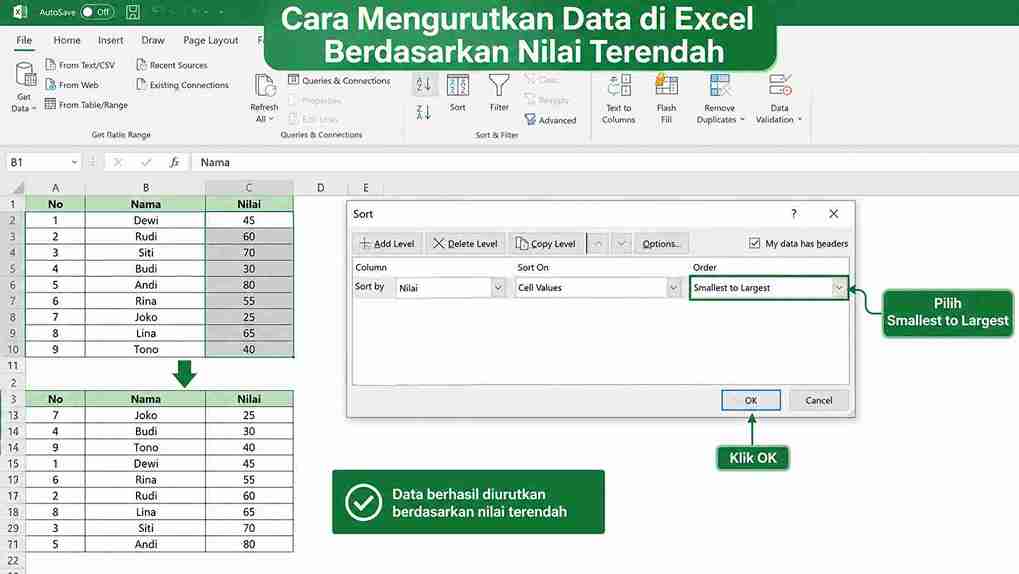
Task: Click the Get Data icon
Action: pyautogui.click(x=25, y=75)
